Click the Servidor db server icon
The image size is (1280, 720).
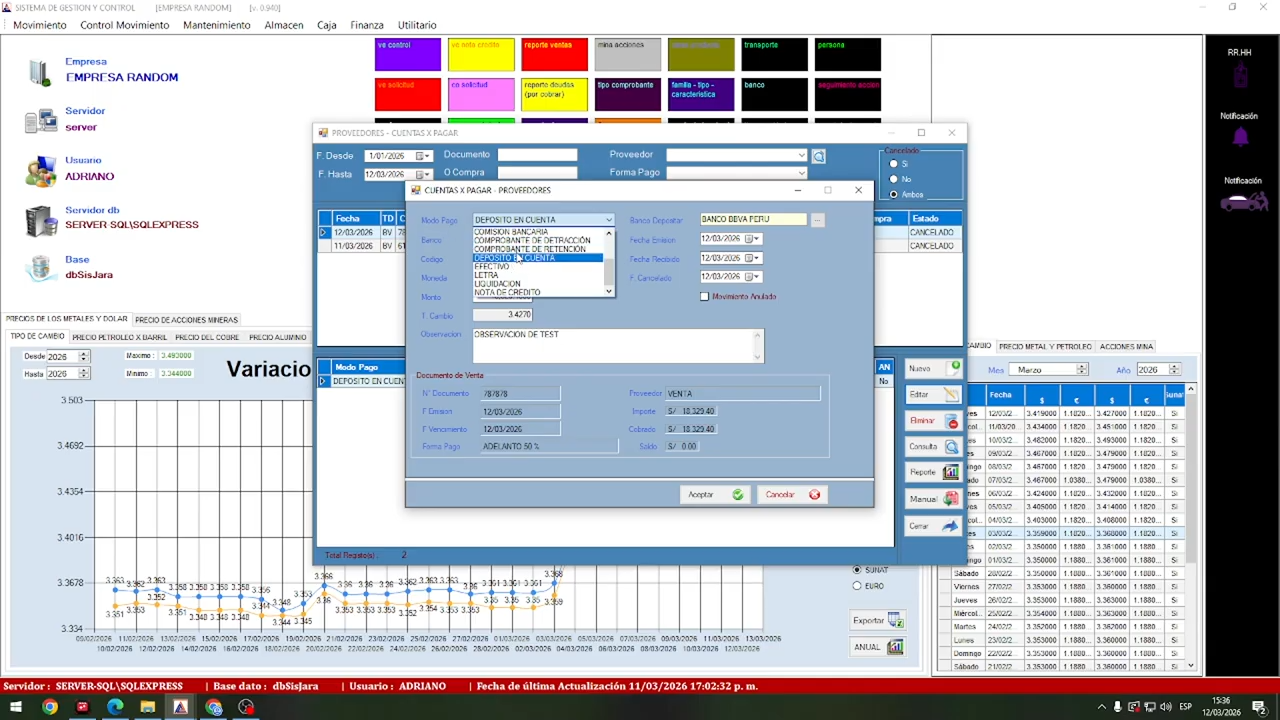[41, 220]
